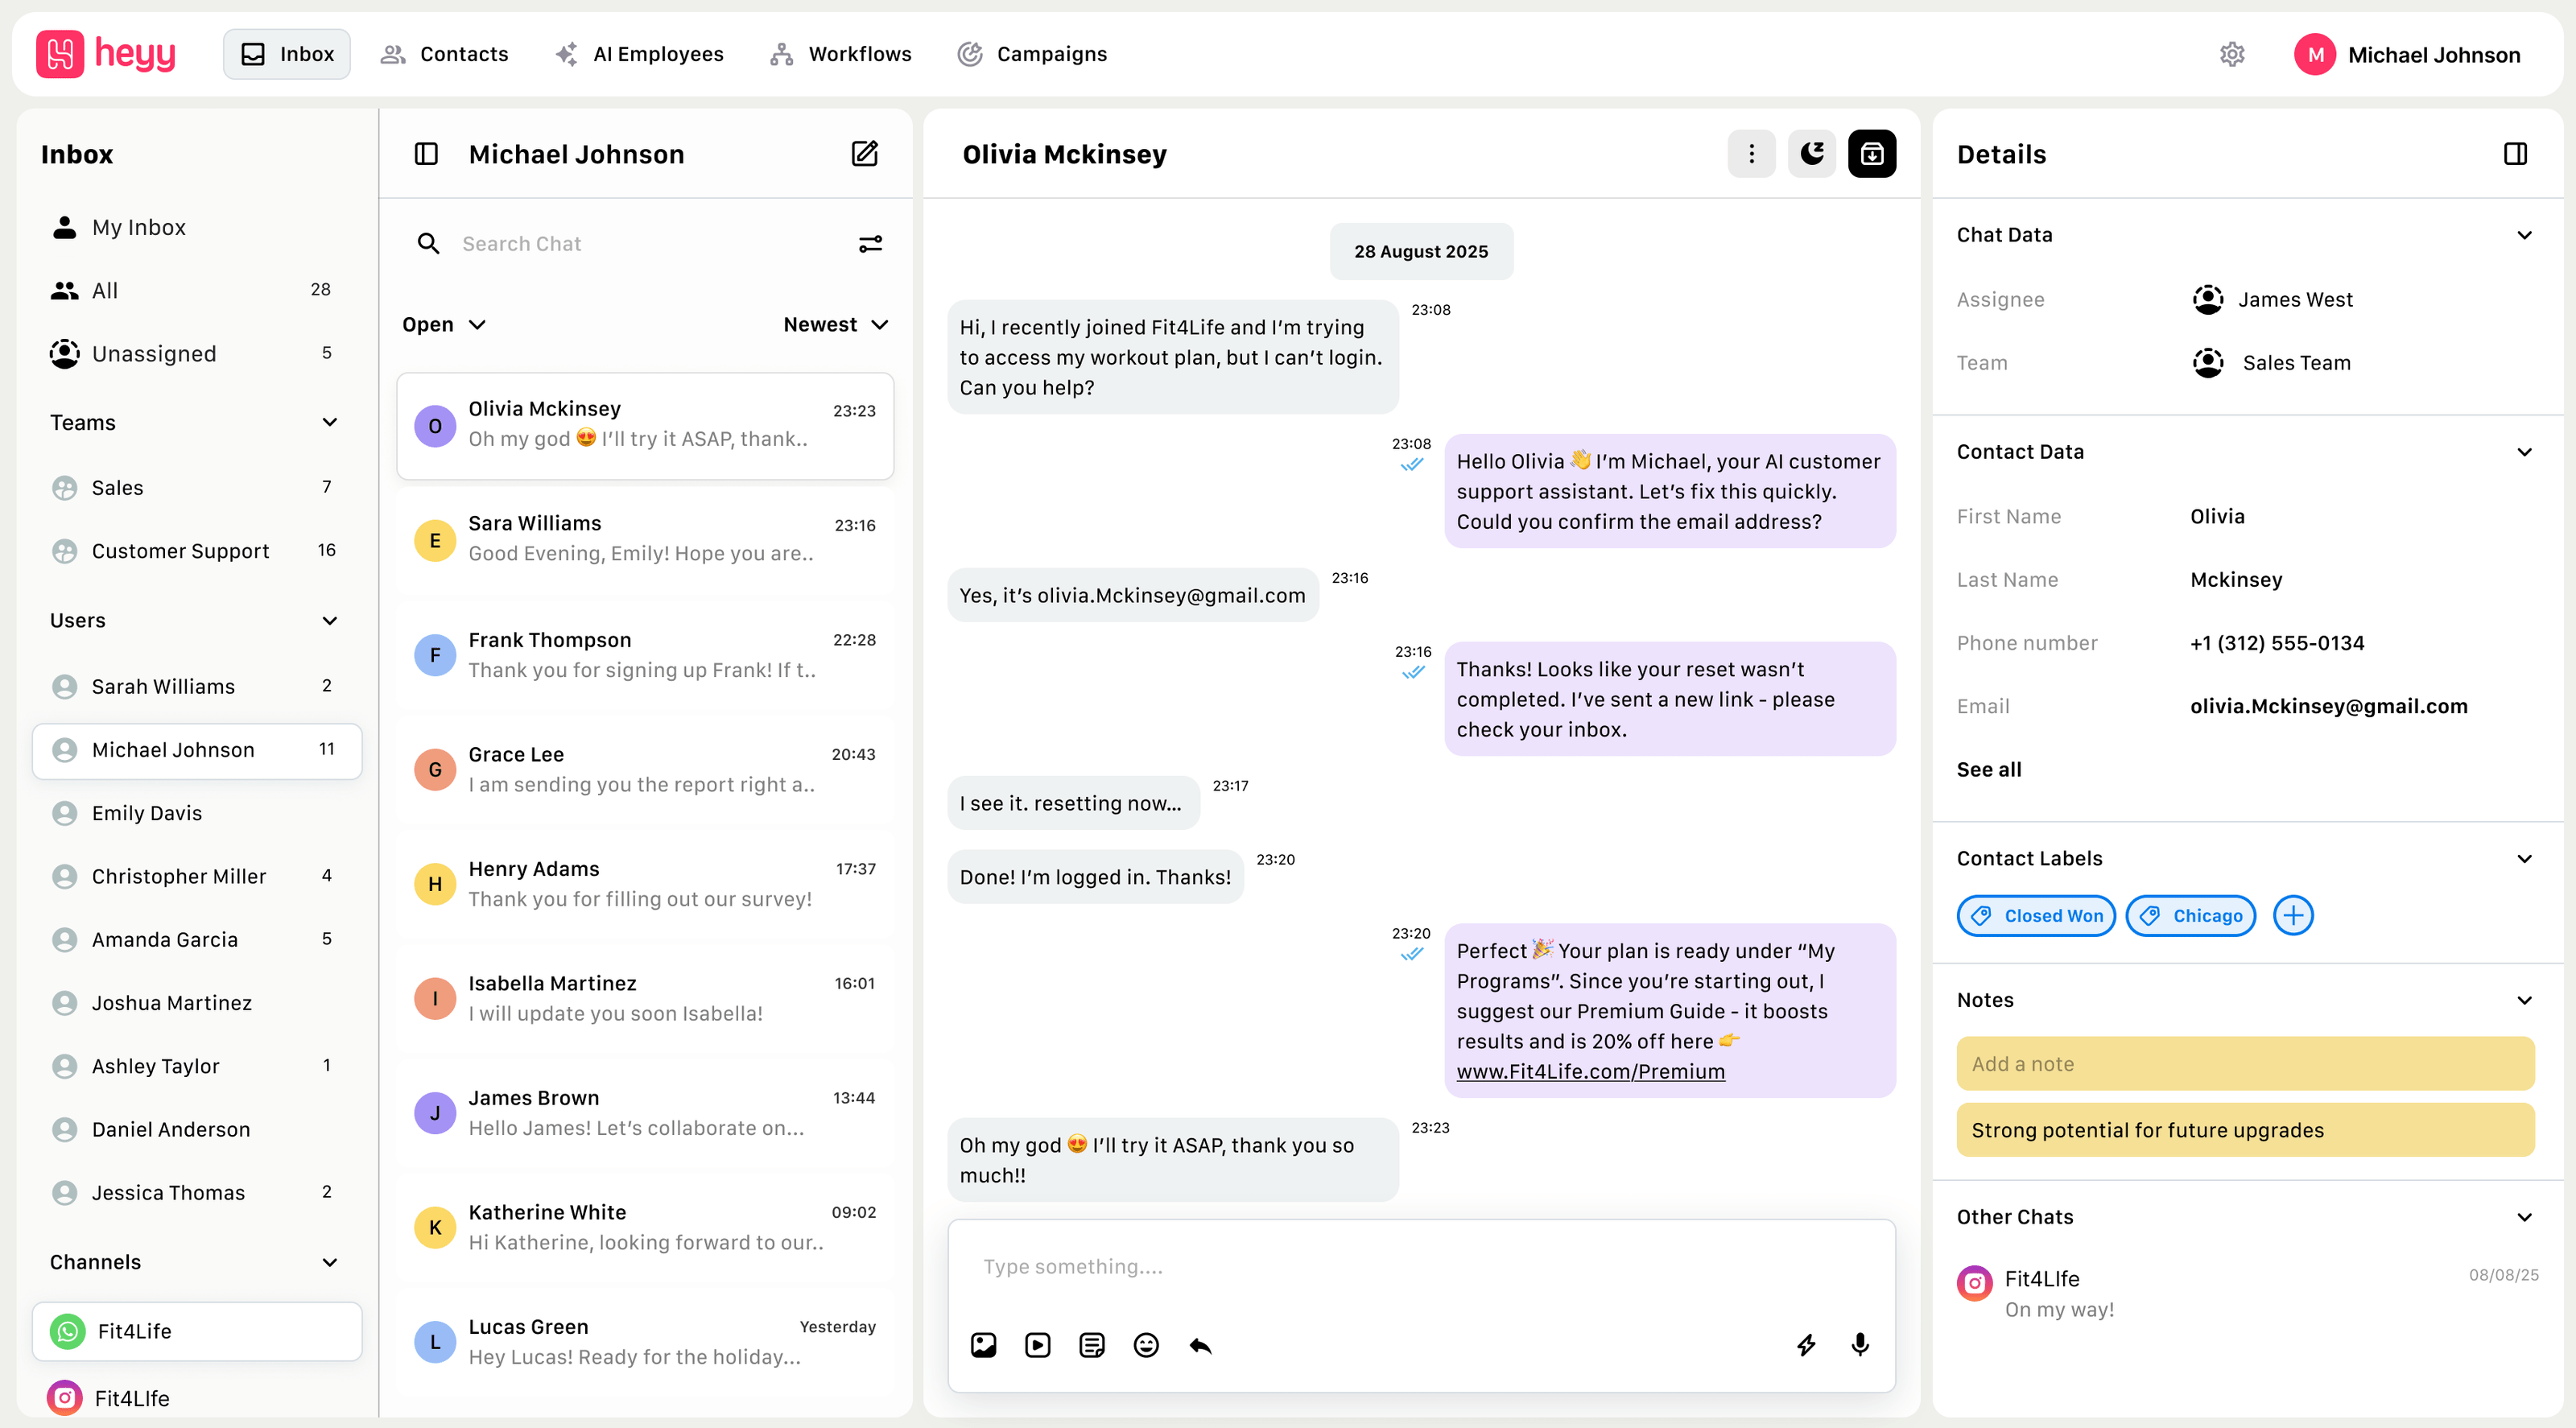Collapse the Contact Data section
Screen dimensions: 2576x1428
pos(2524,452)
